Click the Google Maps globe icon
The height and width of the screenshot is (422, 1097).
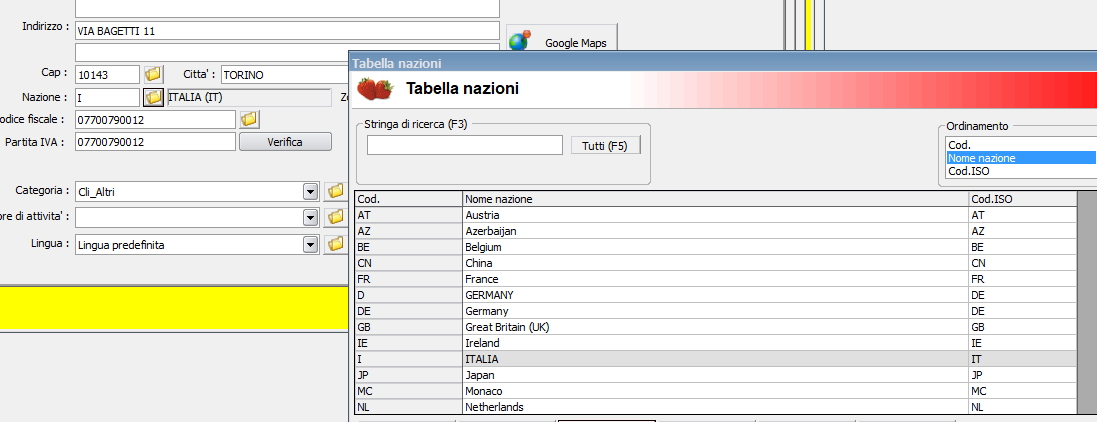(x=519, y=42)
